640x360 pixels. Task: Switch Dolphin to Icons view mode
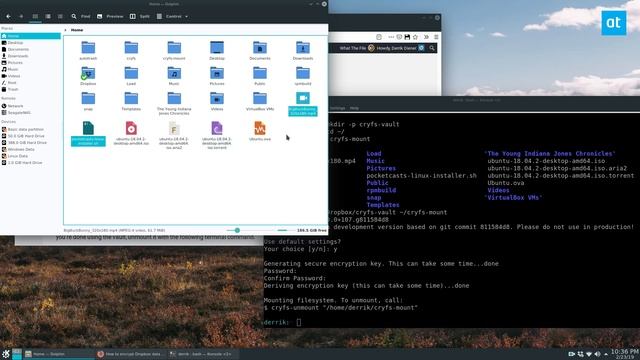pyautogui.click(x=35, y=16)
